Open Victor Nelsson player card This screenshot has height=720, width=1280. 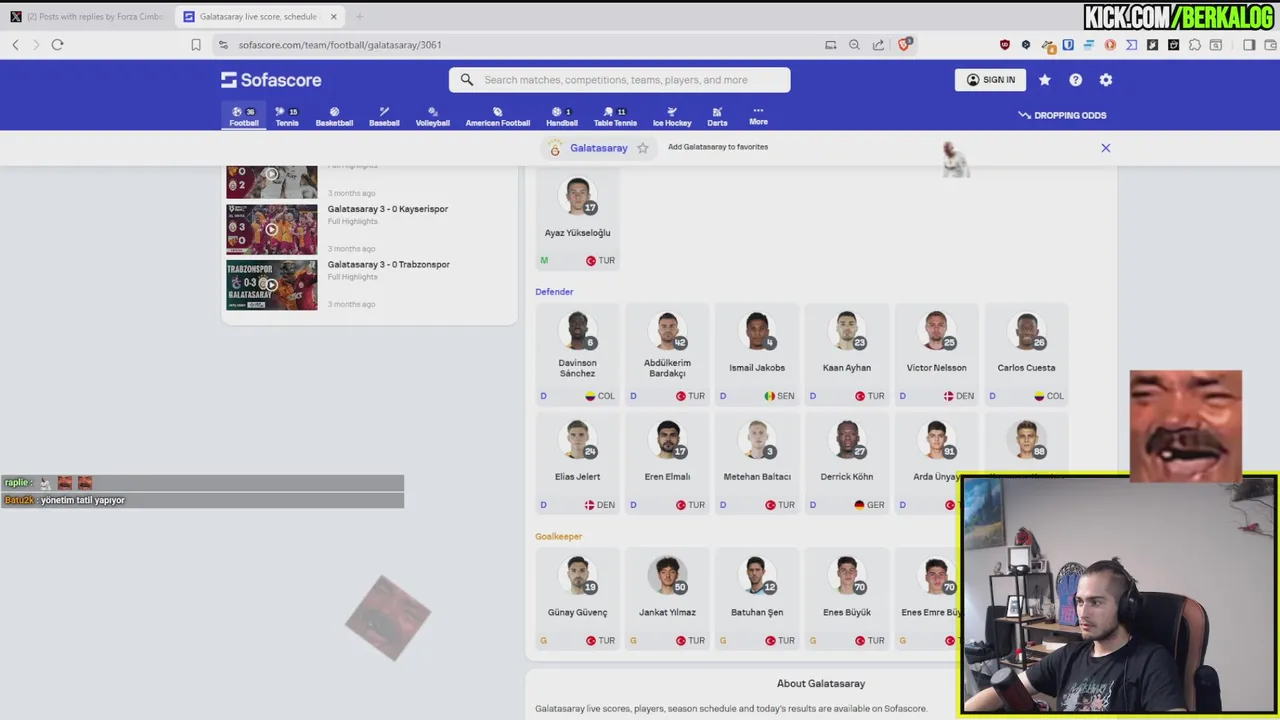[x=937, y=356]
